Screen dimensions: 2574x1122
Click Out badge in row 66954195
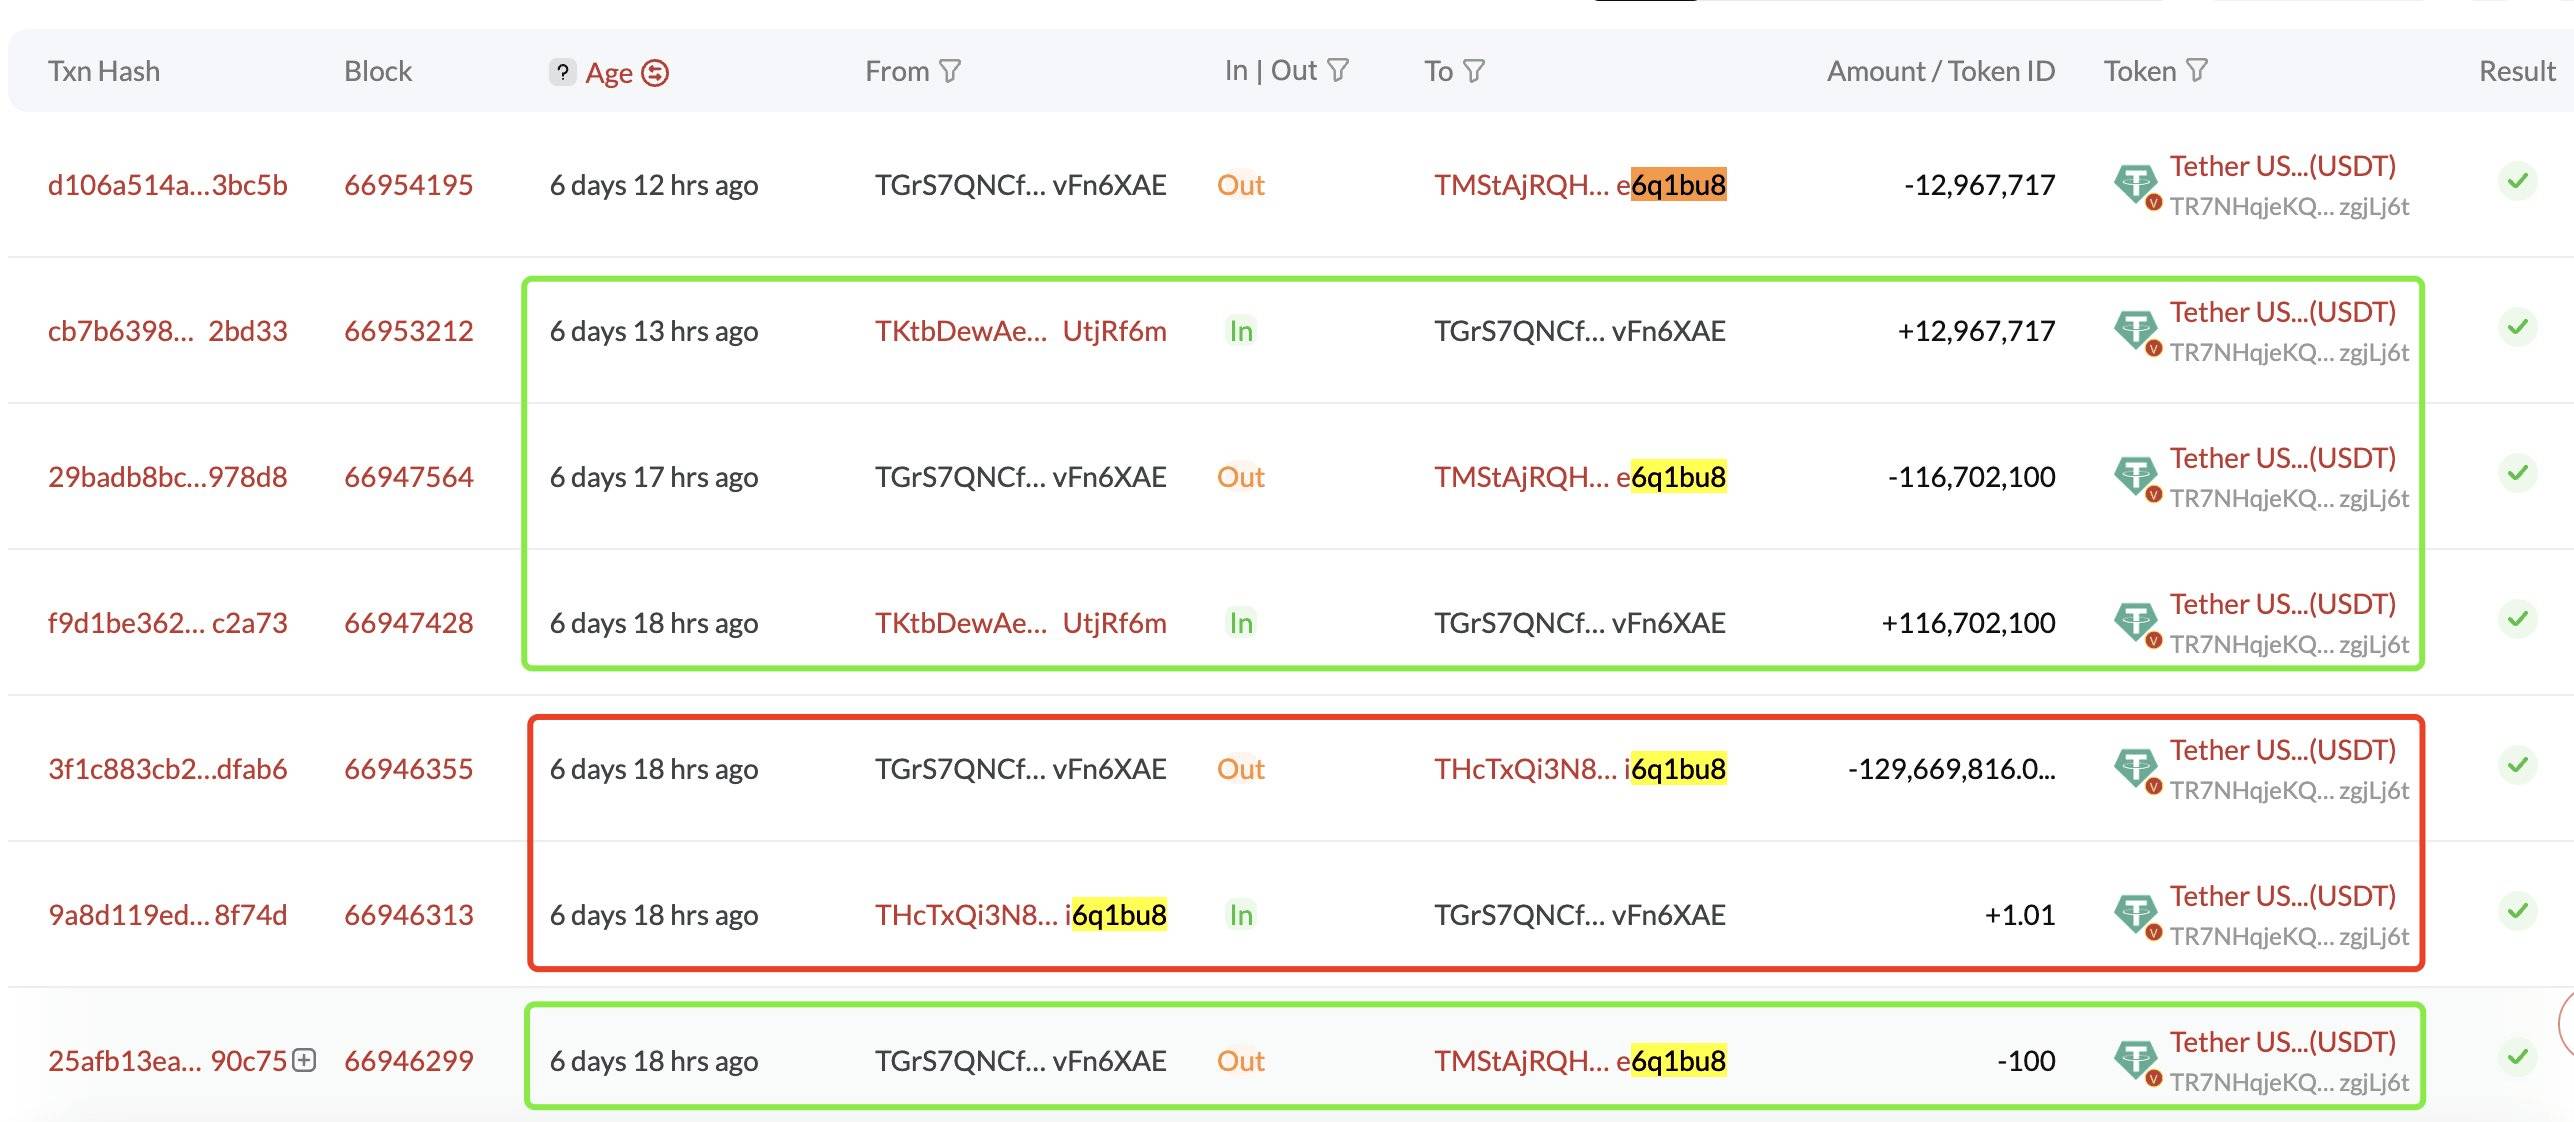[x=1241, y=185]
